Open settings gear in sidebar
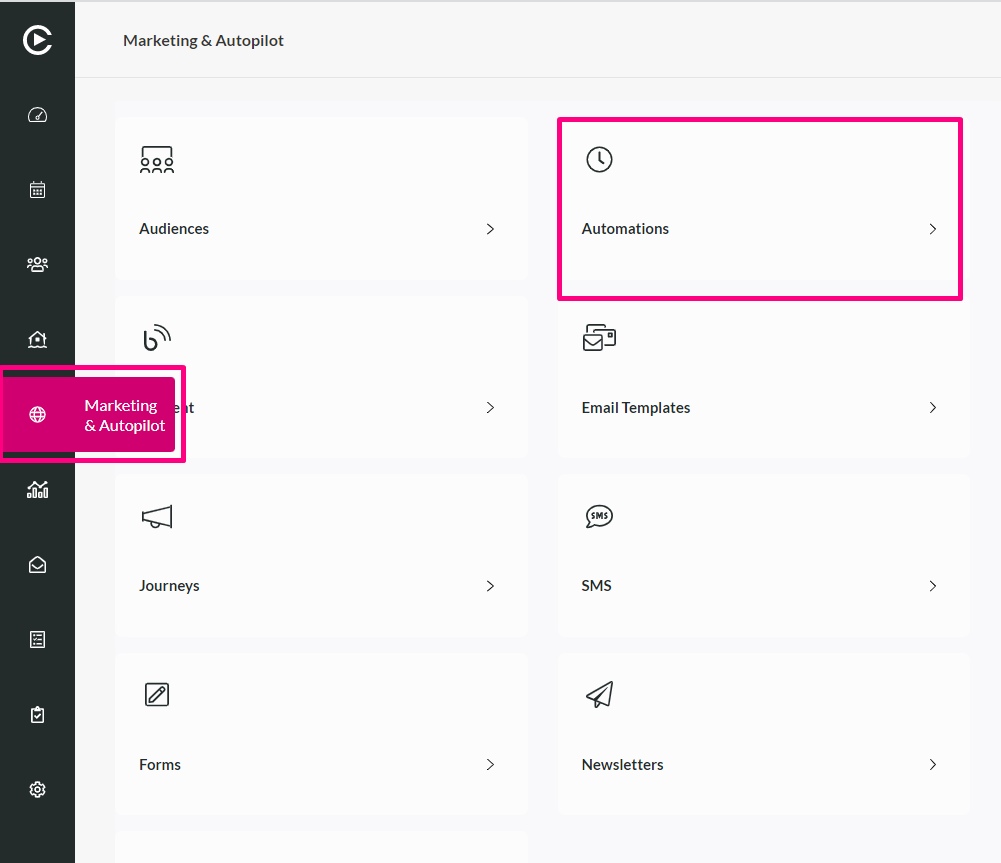Screen dimensions: 1001x863 (37, 790)
